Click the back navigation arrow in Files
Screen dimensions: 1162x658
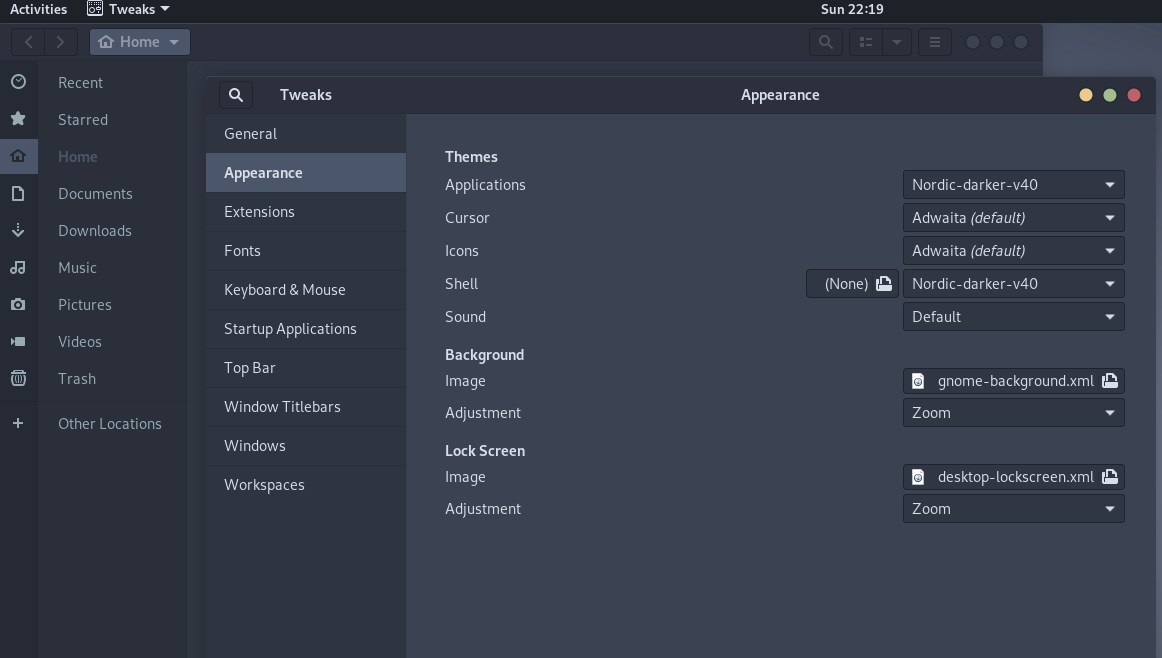point(27,42)
